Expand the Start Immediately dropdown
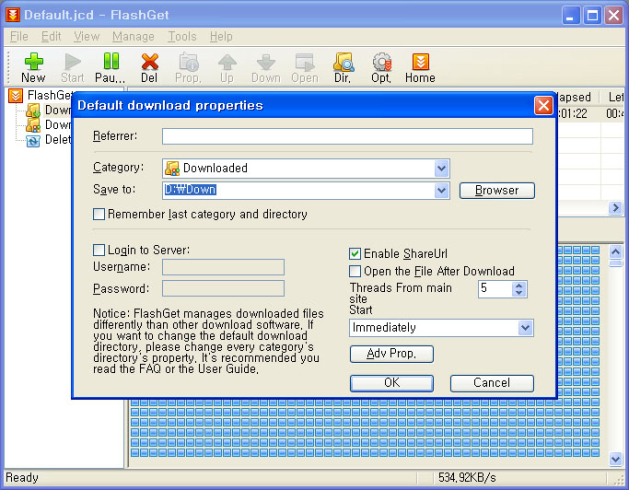 (526, 328)
